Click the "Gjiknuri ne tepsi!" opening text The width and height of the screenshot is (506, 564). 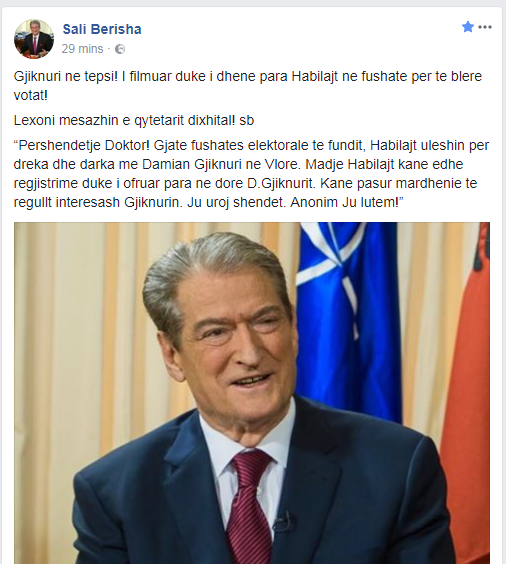point(66,77)
